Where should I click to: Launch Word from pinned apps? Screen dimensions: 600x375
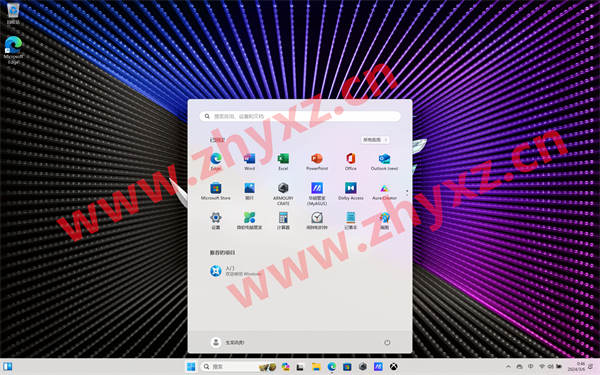[249, 161]
